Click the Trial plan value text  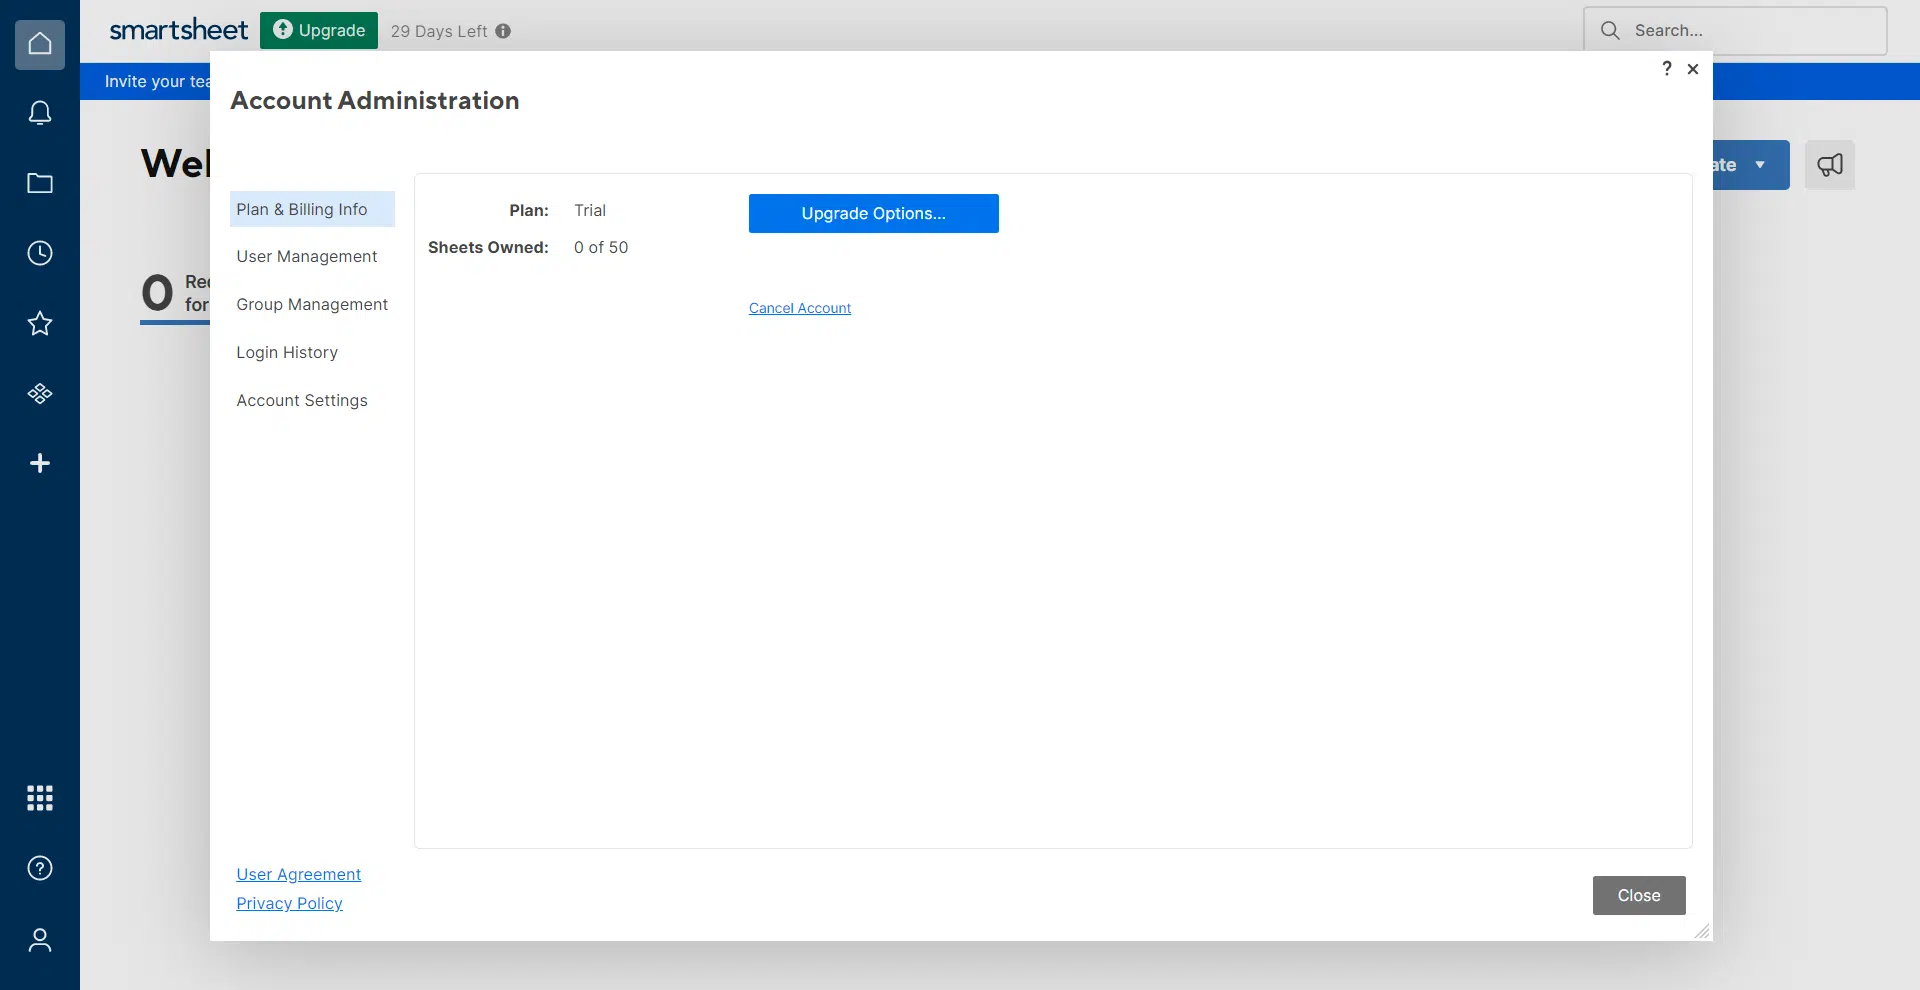pyautogui.click(x=590, y=210)
